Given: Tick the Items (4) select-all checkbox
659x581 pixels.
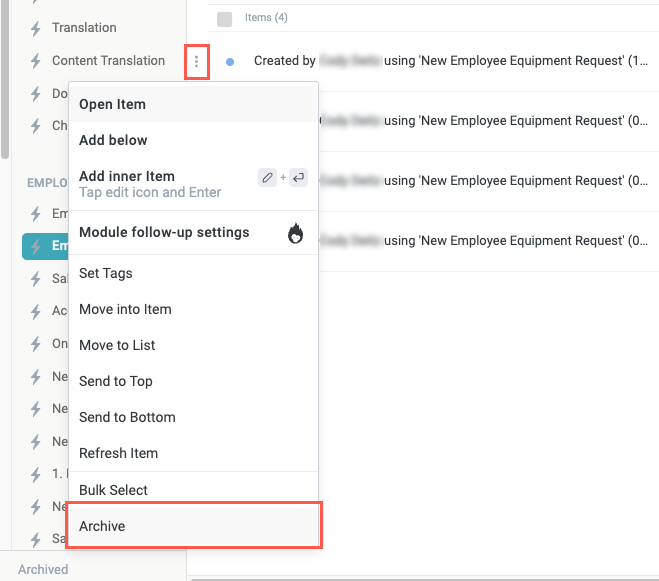Looking at the screenshot, I should pyautogui.click(x=224, y=18).
